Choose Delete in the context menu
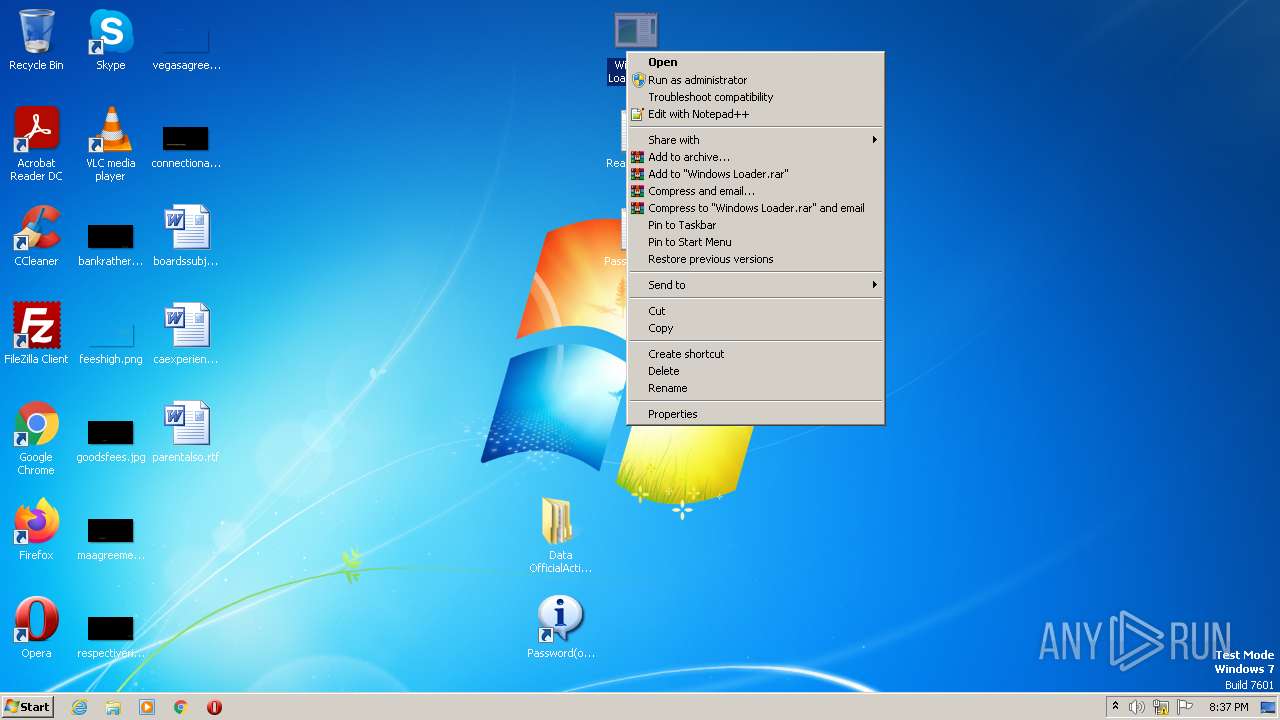The width and height of the screenshot is (1280, 720). pyautogui.click(x=755, y=371)
